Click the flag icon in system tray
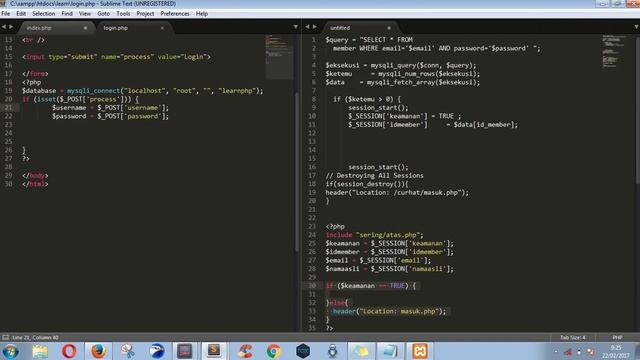The height and width of the screenshot is (360, 640). point(590,351)
